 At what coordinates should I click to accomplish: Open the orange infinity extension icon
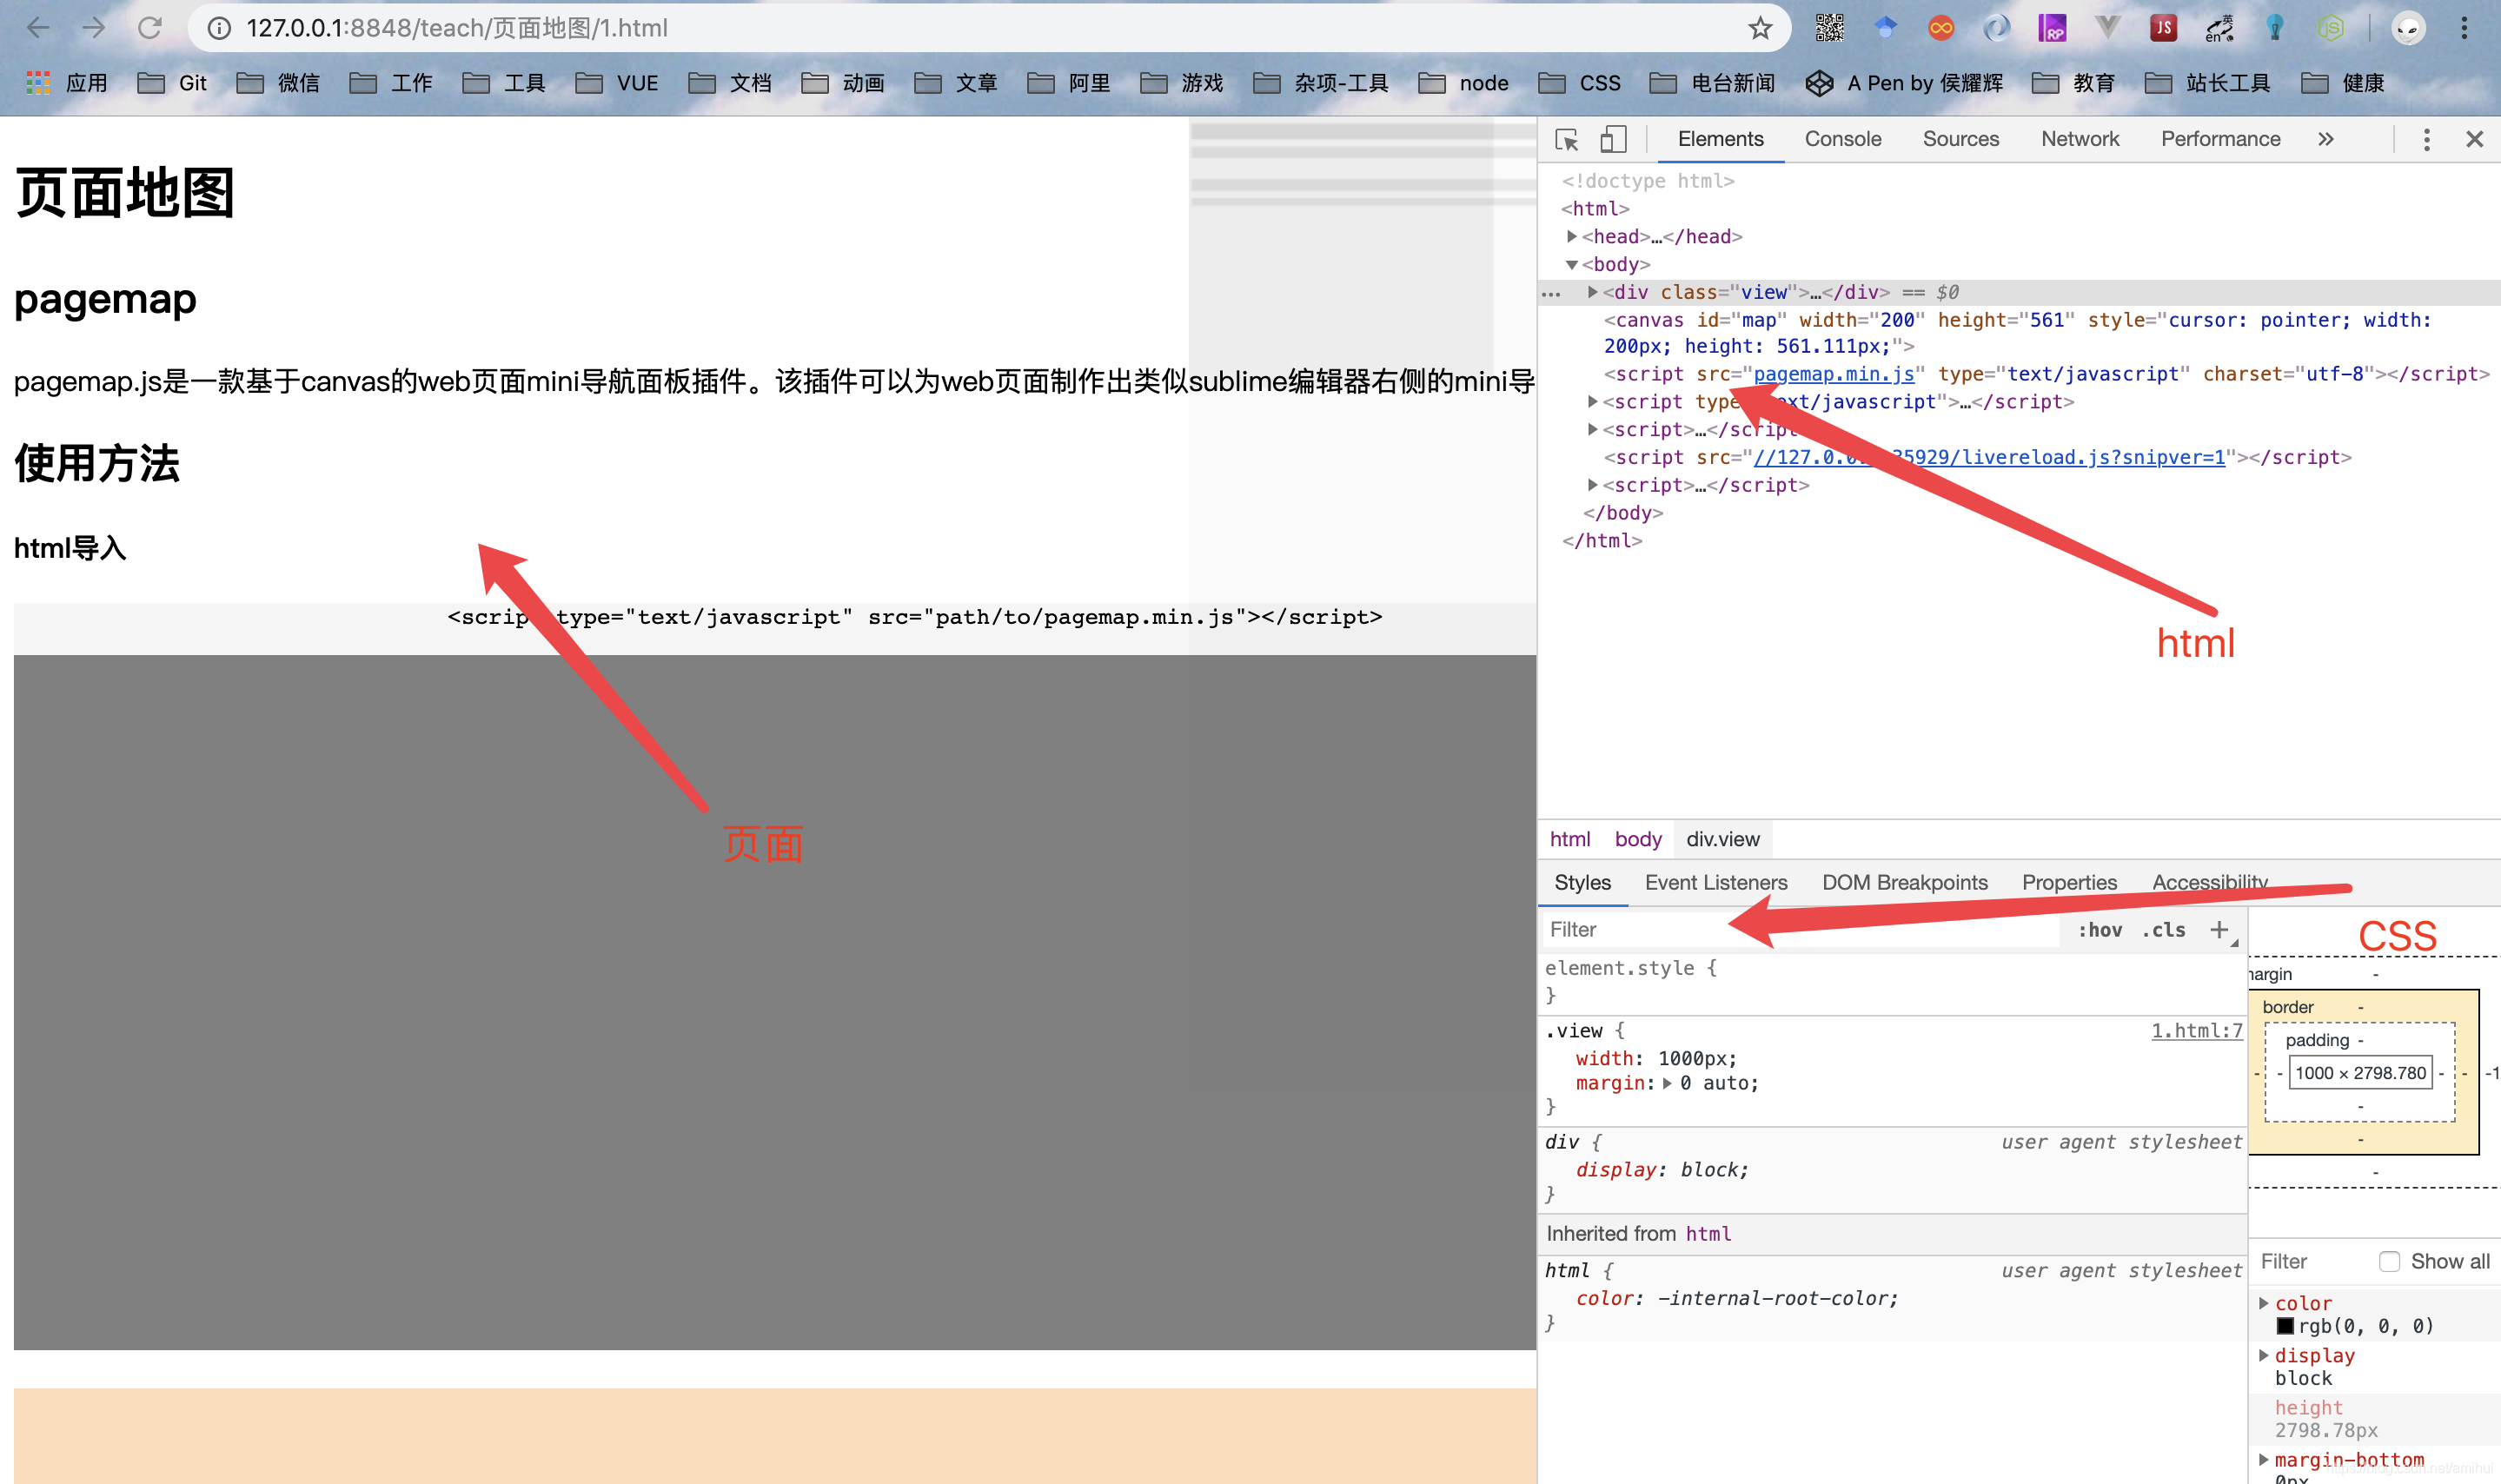[1940, 28]
